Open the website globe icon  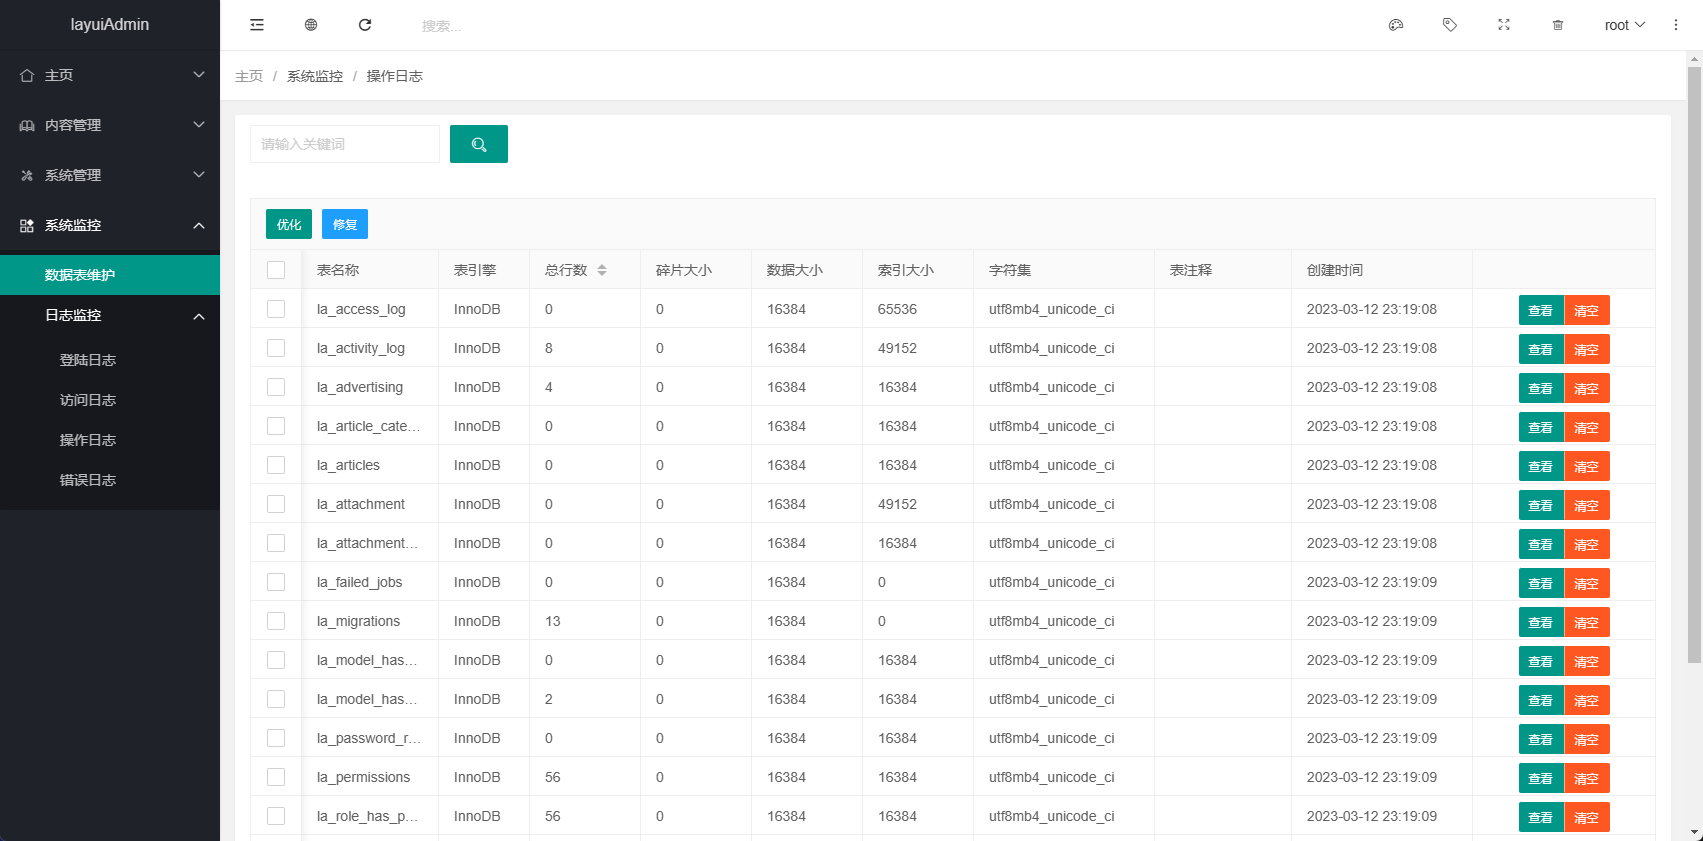pyautogui.click(x=311, y=25)
